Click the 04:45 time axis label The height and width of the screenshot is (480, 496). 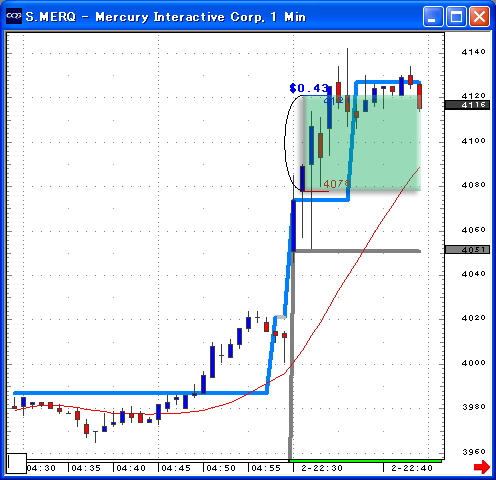tap(176, 468)
